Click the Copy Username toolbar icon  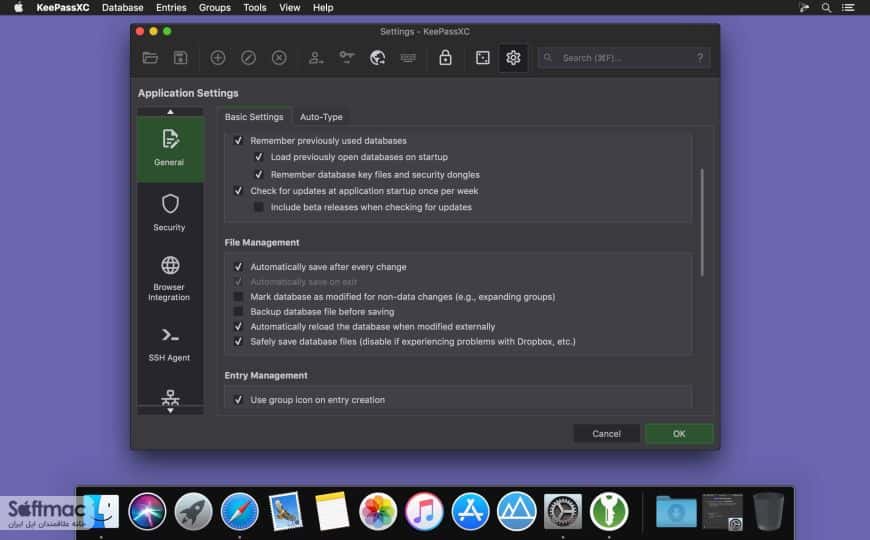pyautogui.click(x=316, y=58)
